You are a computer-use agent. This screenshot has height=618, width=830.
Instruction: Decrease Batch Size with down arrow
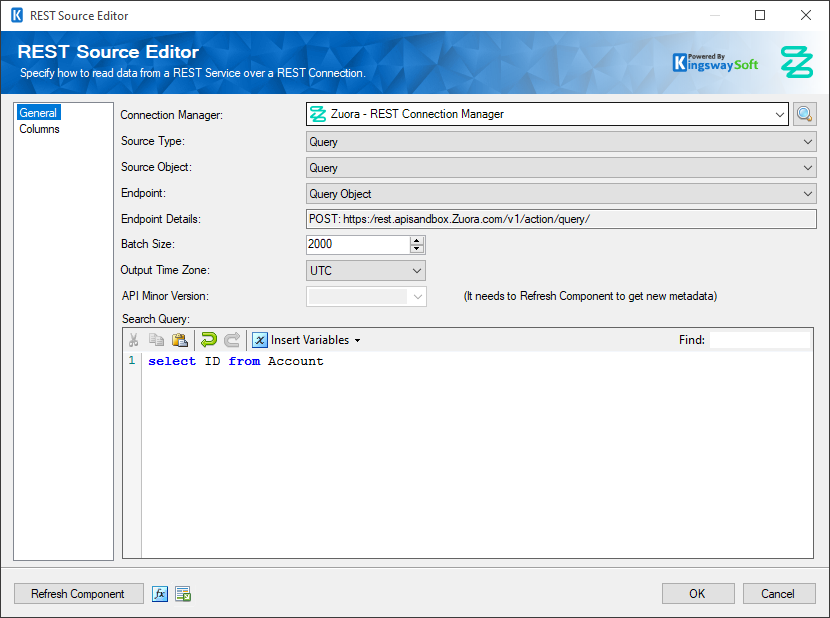(x=417, y=249)
